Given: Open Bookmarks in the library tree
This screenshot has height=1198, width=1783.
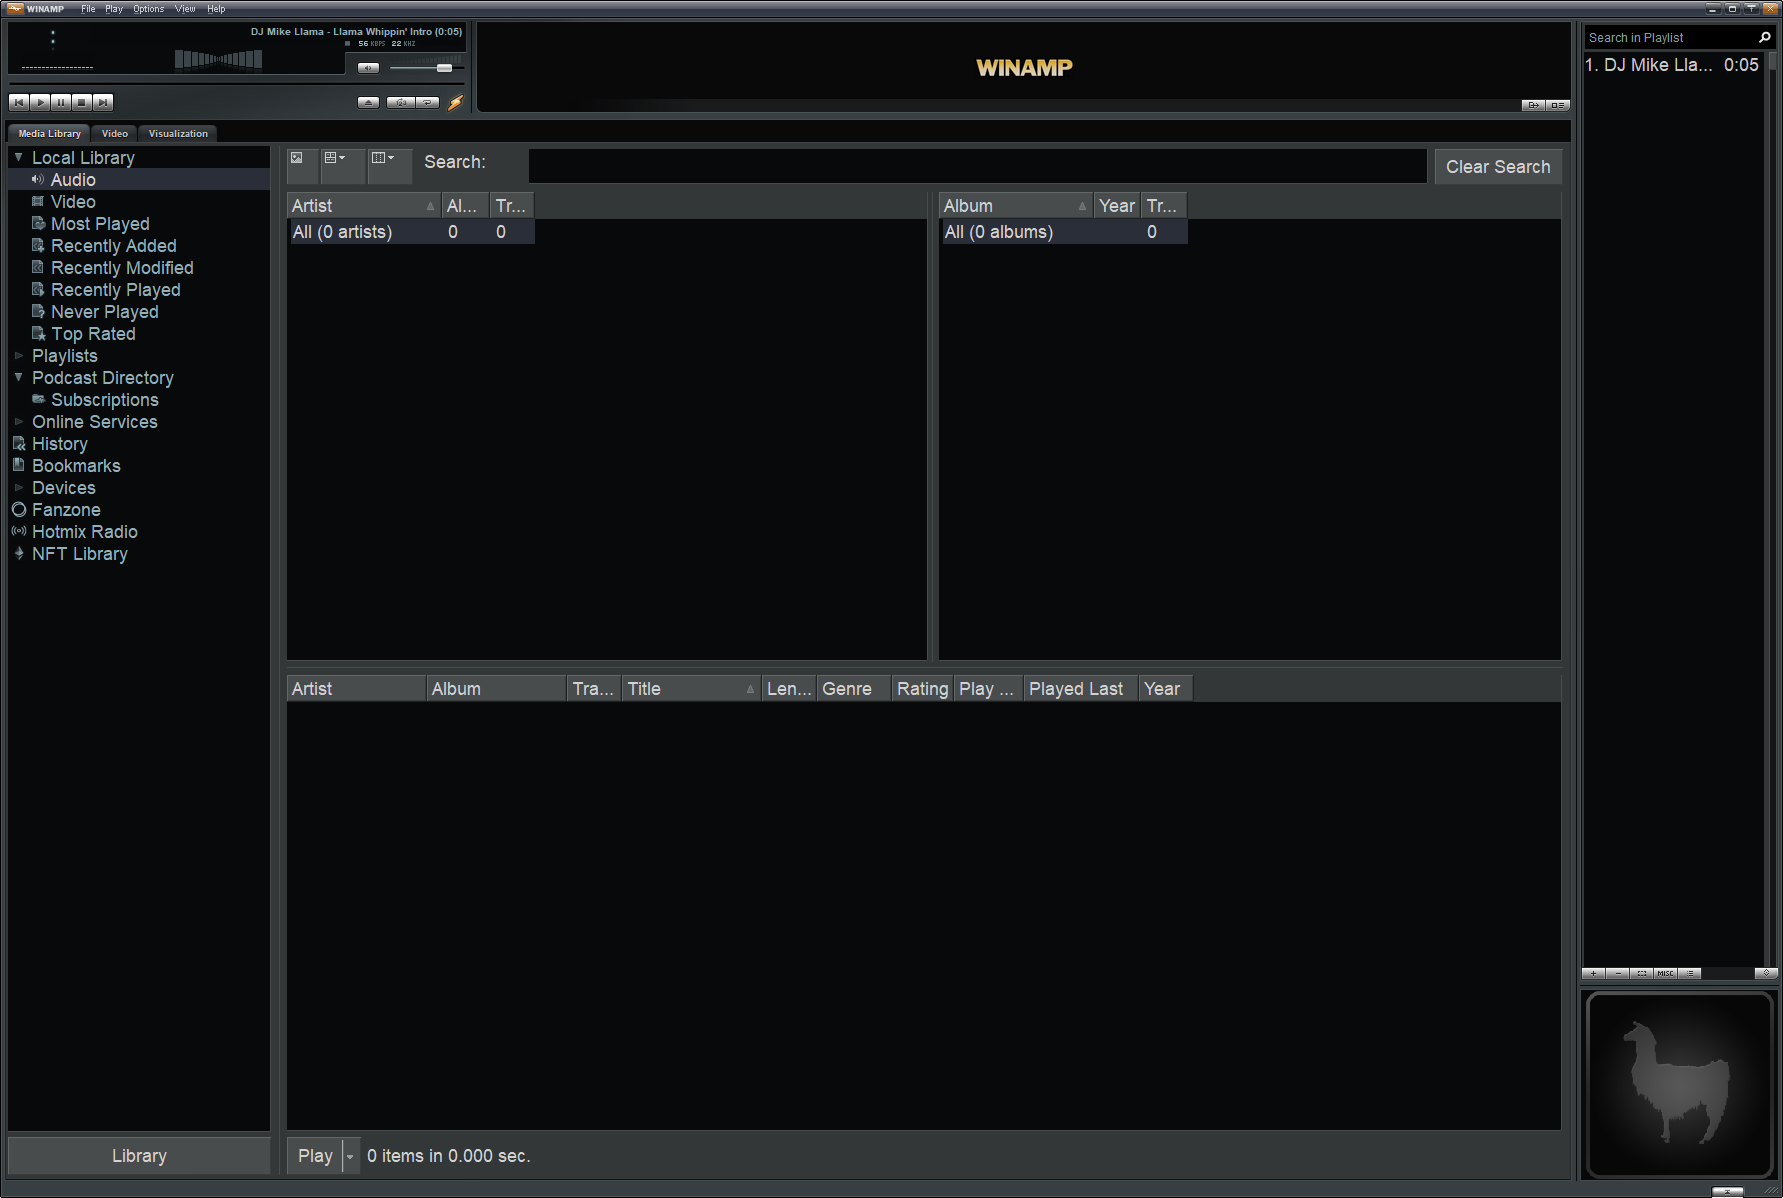Looking at the screenshot, I should pos(76,466).
